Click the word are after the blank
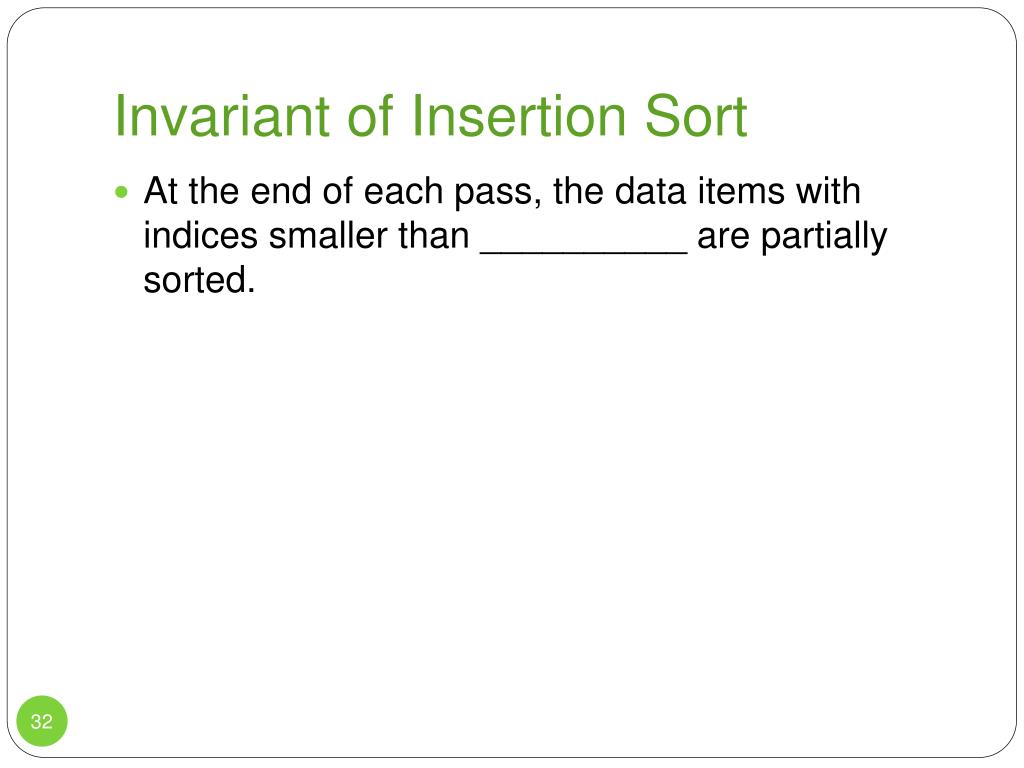This screenshot has height=768, width=1024. [x=724, y=238]
